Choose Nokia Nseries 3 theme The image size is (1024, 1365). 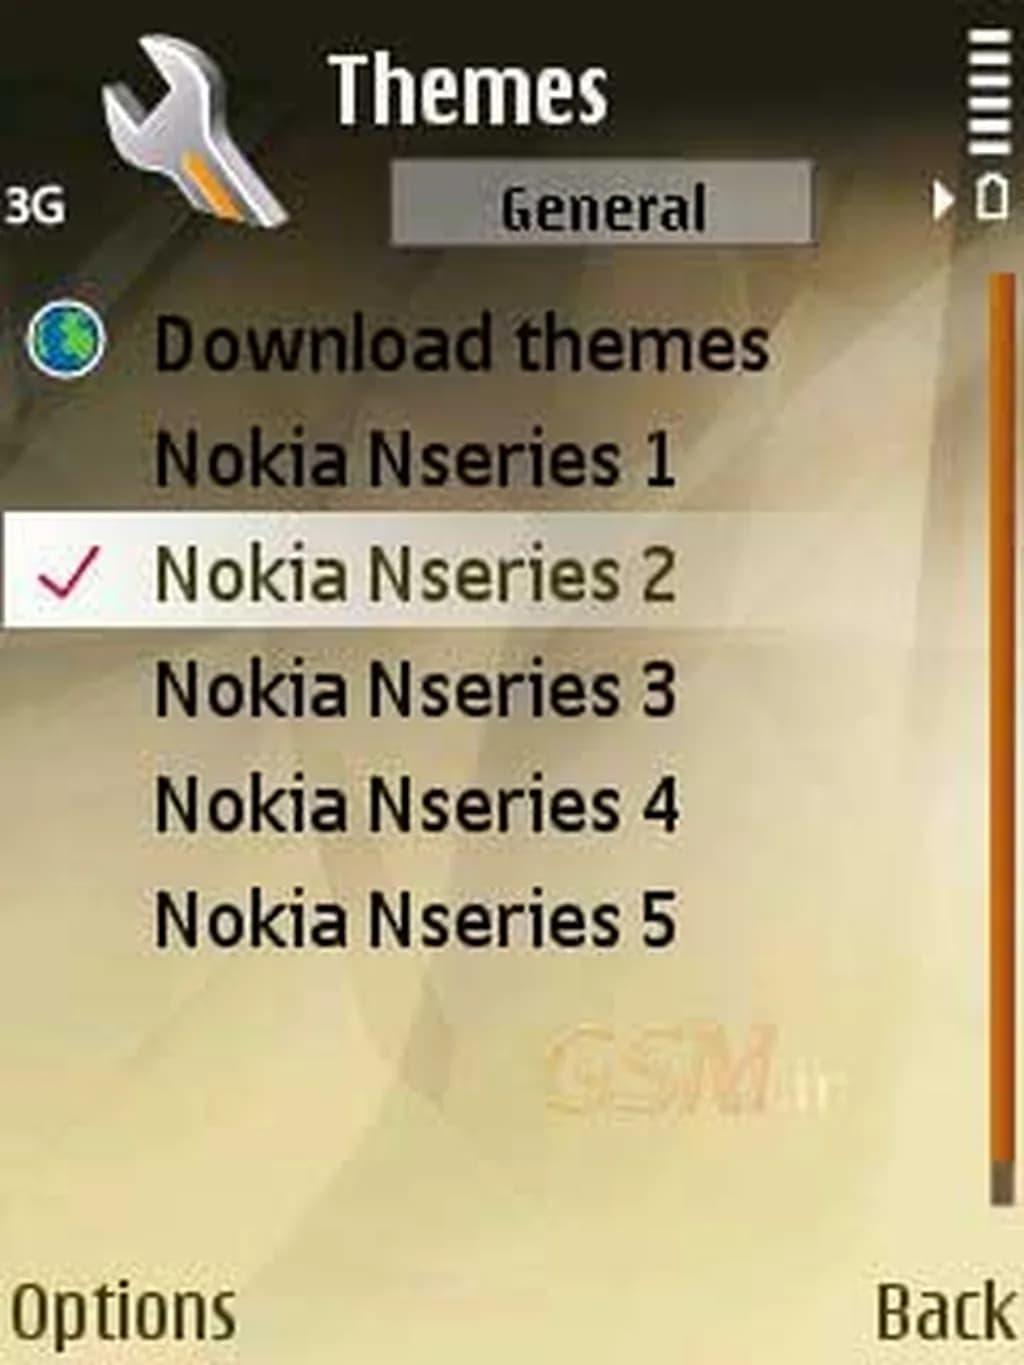(416, 688)
